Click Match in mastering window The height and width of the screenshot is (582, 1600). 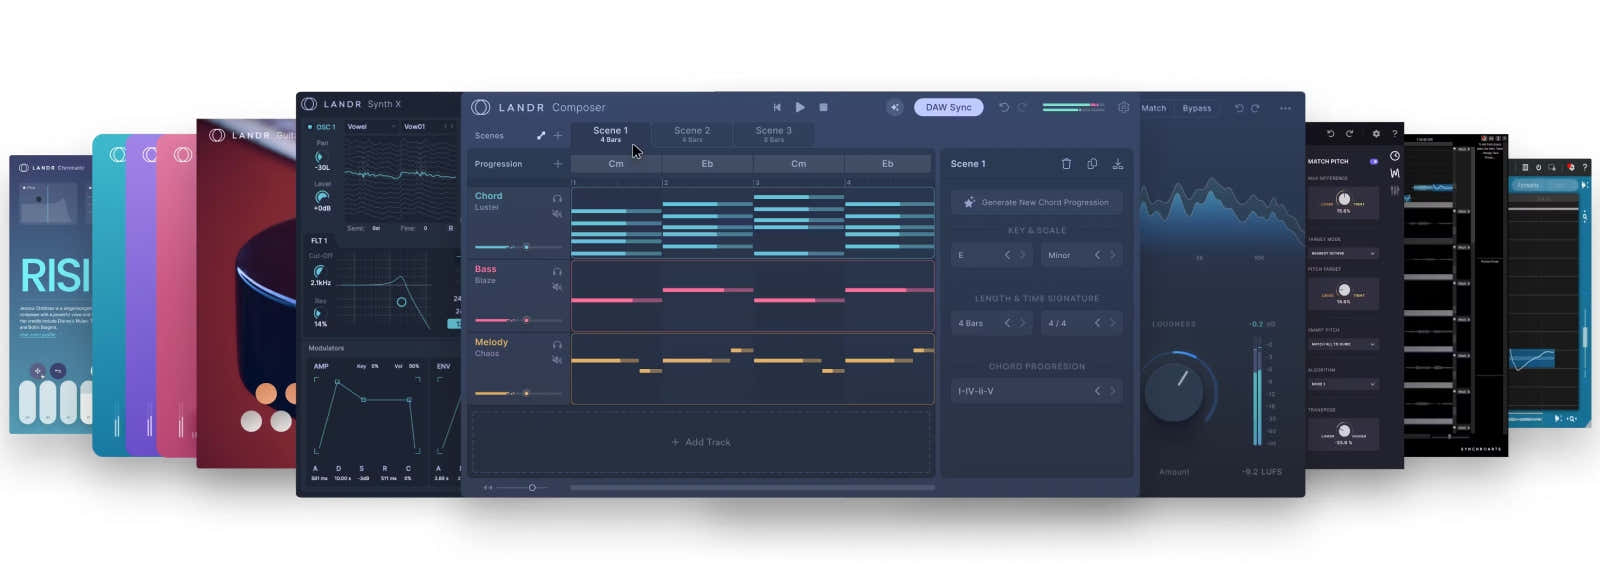pyautogui.click(x=1154, y=108)
